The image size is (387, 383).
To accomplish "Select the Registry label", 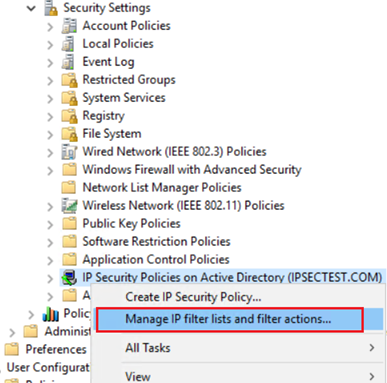I will tap(103, 116).
